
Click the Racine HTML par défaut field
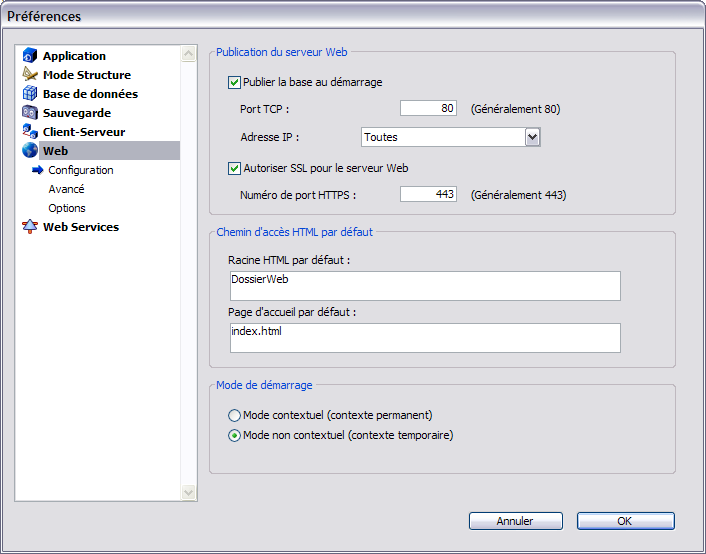(424, 286)
